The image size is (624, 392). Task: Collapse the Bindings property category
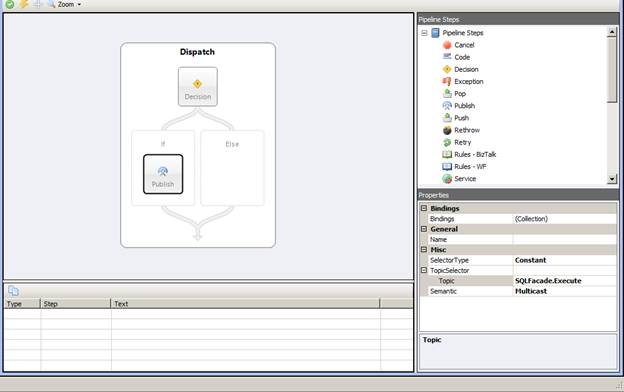pyautogui.click(x=424, y=208)
